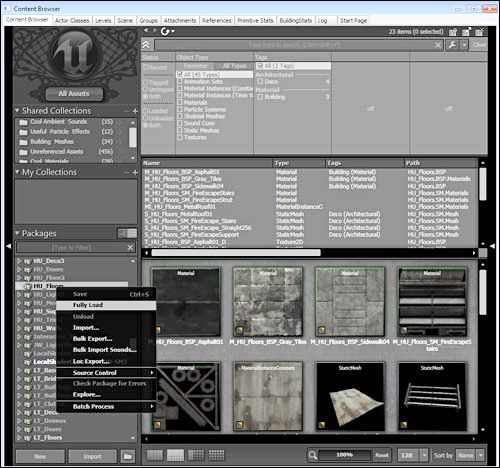Enable the Static Meshes type filter
Image resolution: width=500 pixels, height=468 pixels.
pos(180,130)
